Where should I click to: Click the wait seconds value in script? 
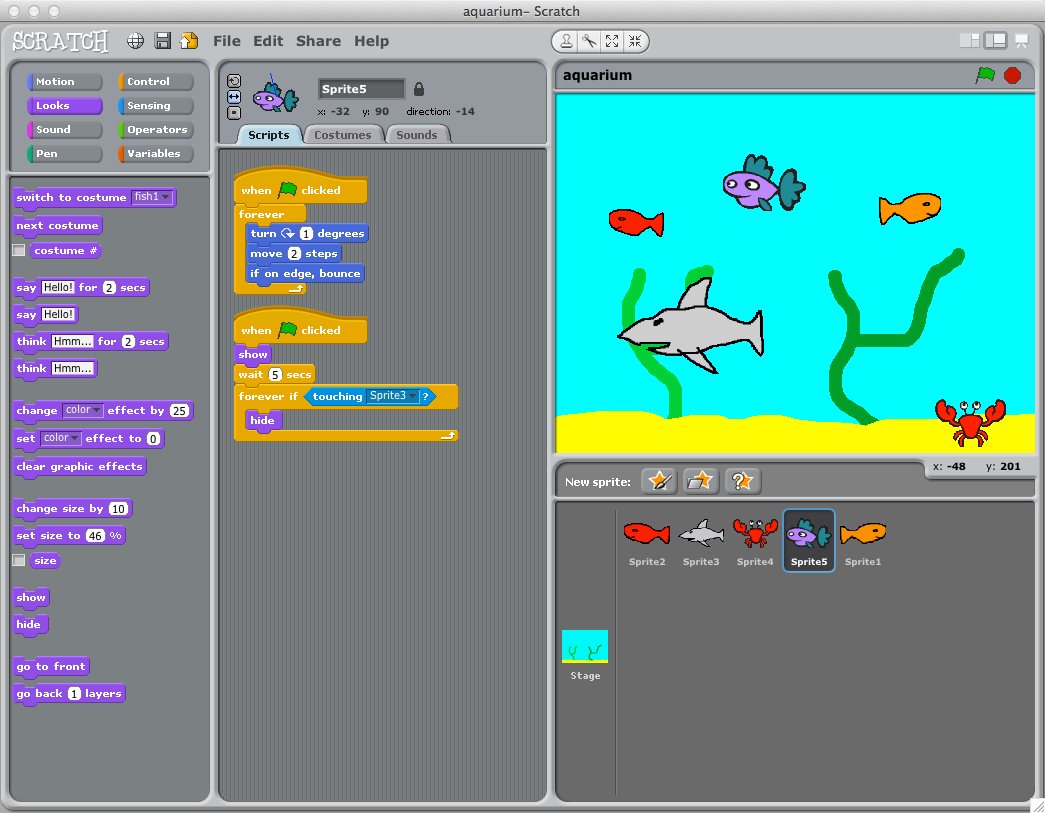tap(275, 375)
